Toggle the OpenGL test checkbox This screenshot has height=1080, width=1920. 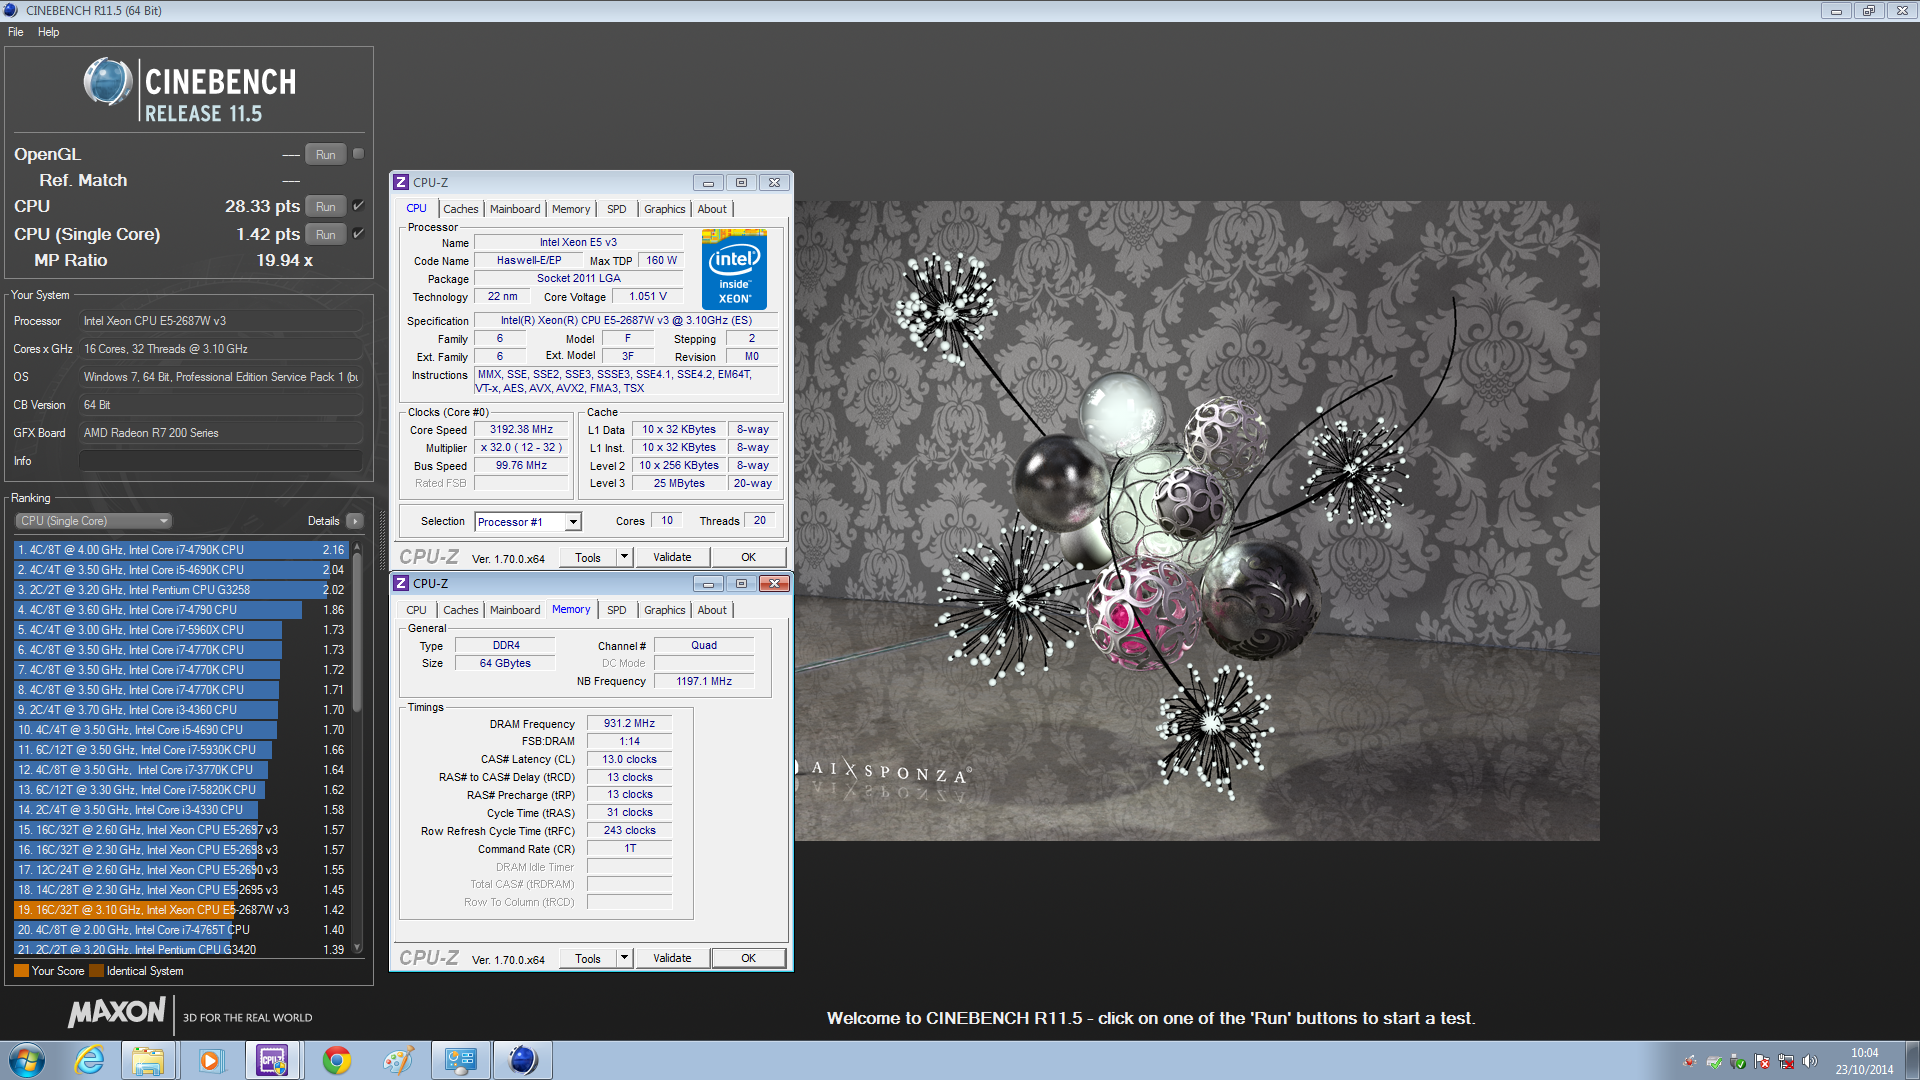point(358,154)
